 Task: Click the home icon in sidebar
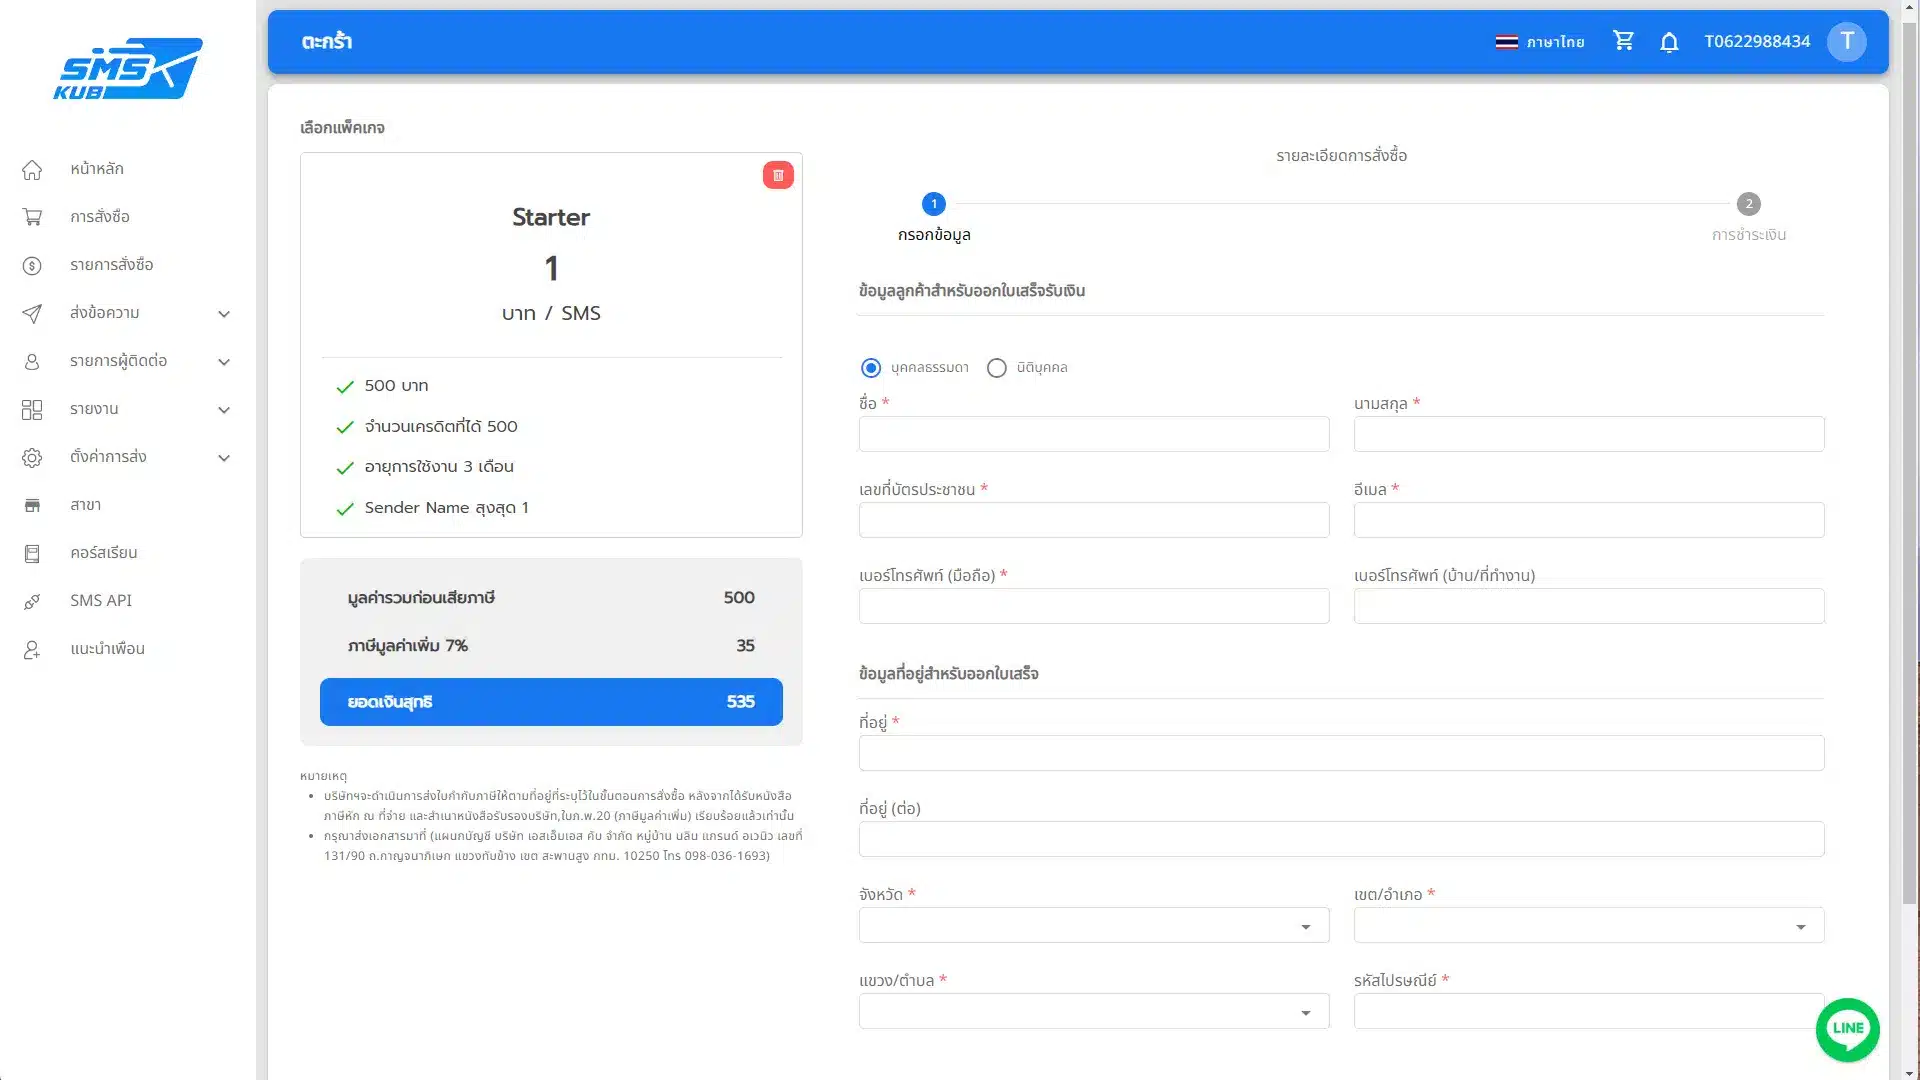[x=32, y=169]
